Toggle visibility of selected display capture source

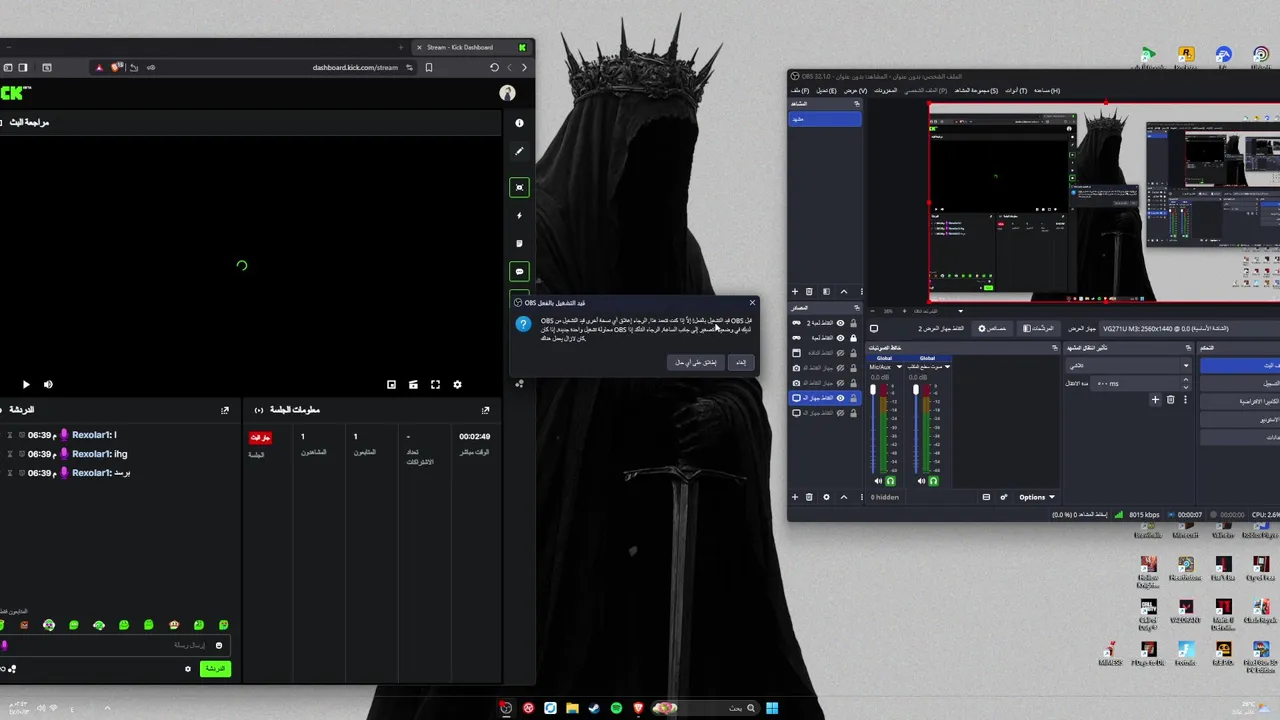tap(840, 398)
